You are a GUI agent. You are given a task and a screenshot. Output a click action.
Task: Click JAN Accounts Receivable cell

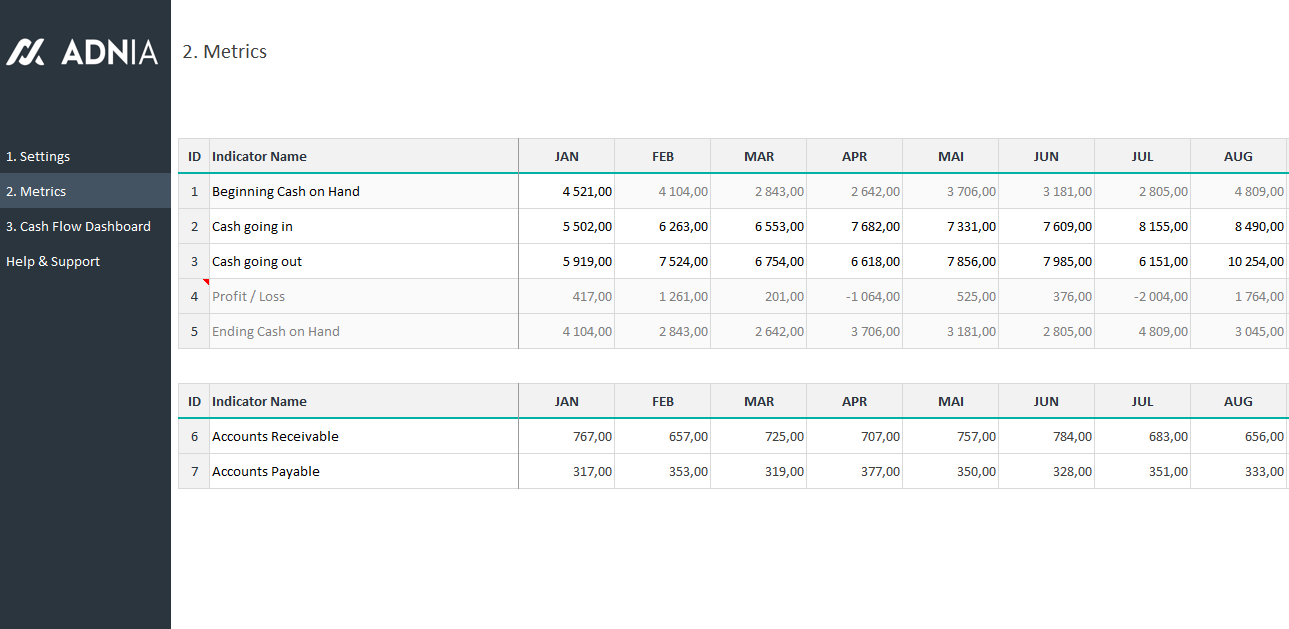[567, 436]
